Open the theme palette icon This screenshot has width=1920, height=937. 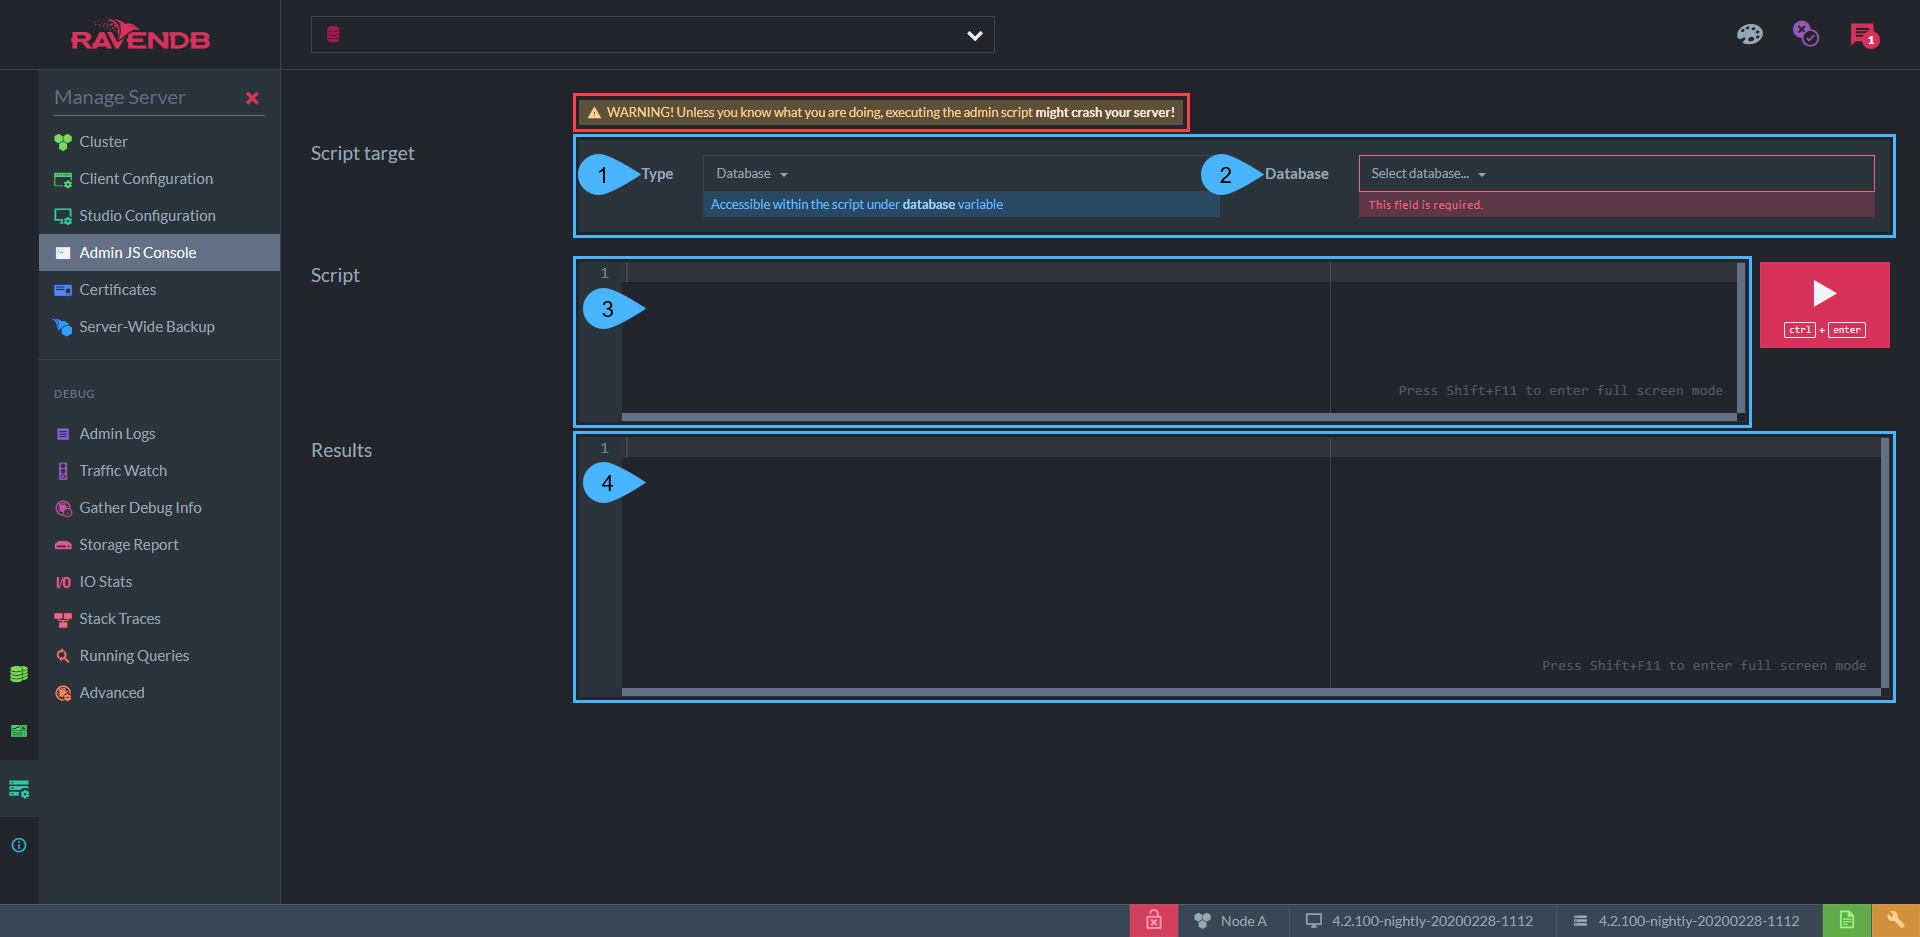1749,35
